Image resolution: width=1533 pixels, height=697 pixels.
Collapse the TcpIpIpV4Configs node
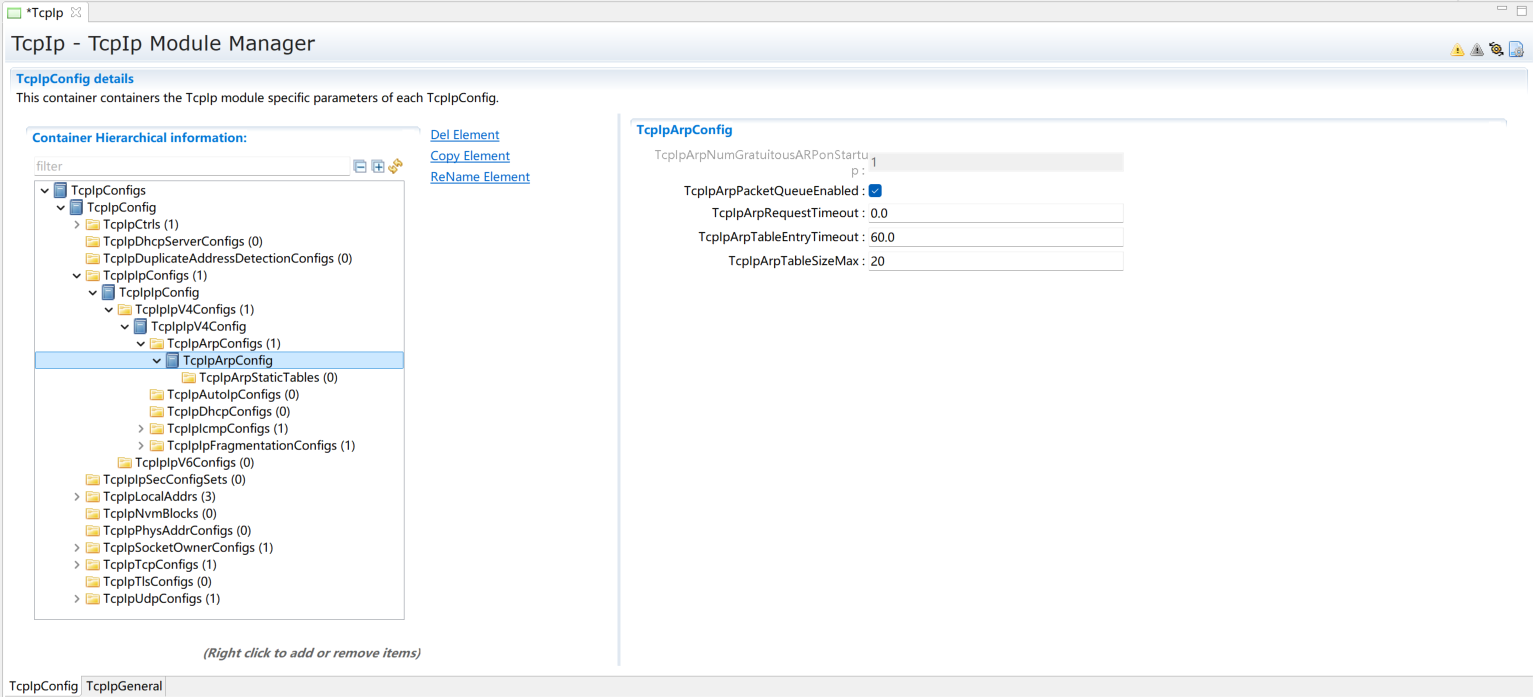click(x=109, y=310)
